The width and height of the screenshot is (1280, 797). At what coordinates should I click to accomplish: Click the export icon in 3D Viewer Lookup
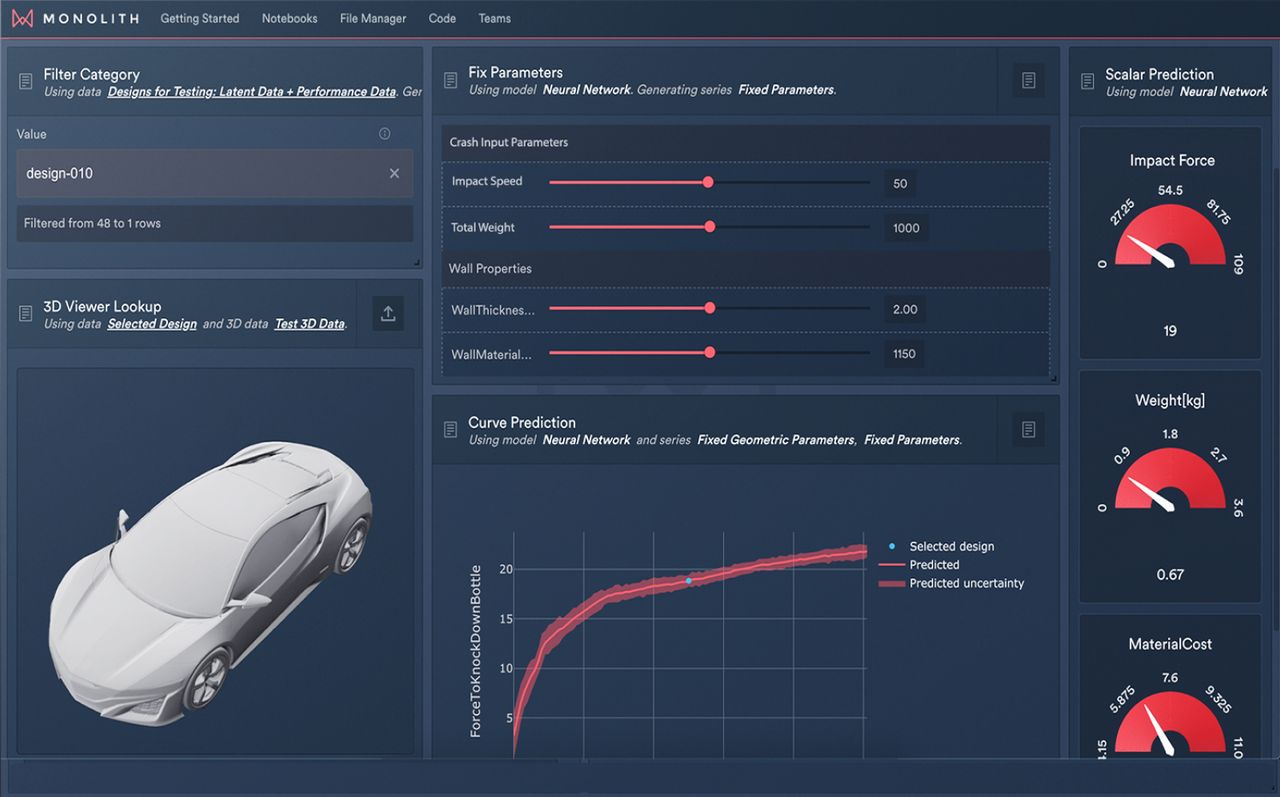click(387, 313)
